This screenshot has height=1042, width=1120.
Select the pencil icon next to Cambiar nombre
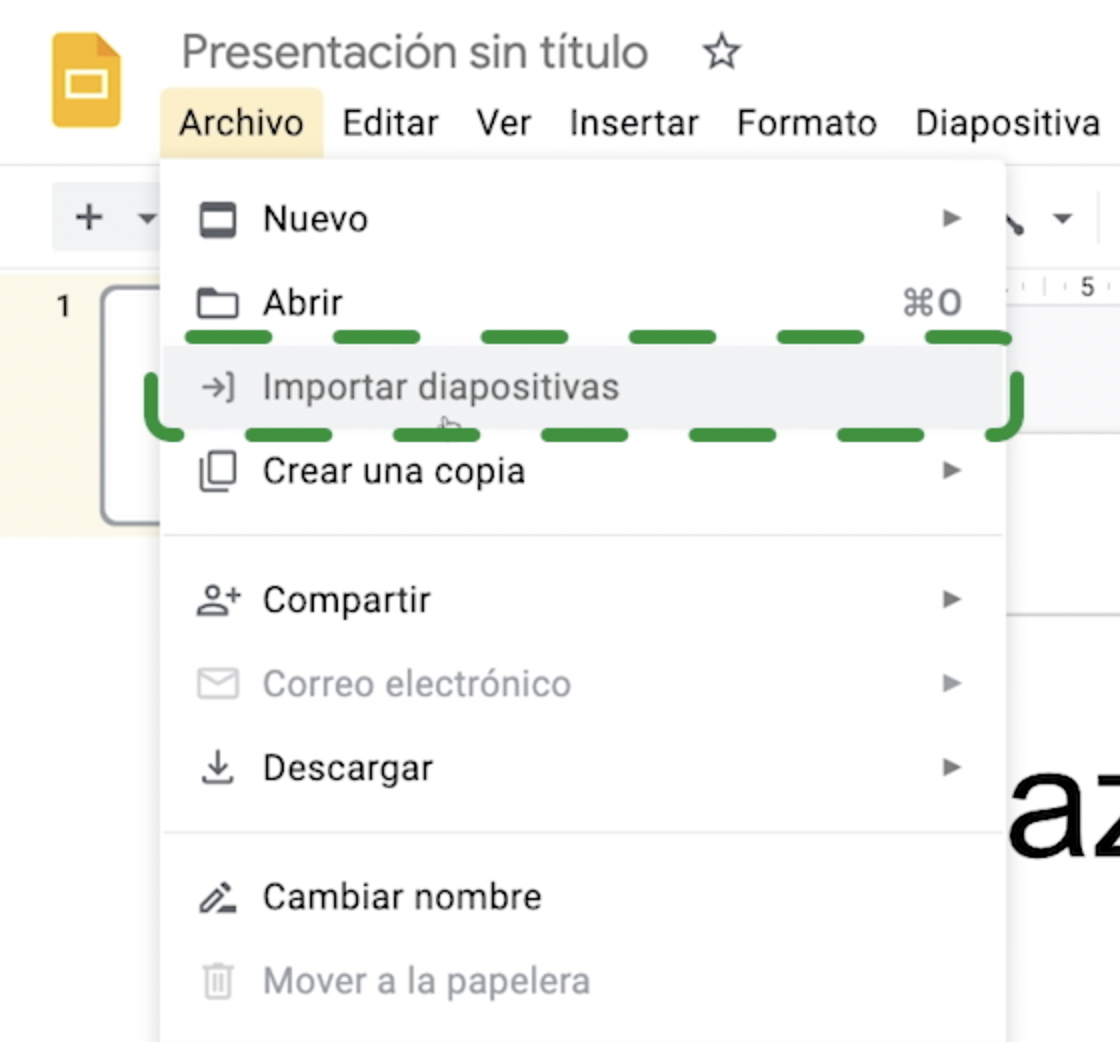pos(218,897)
